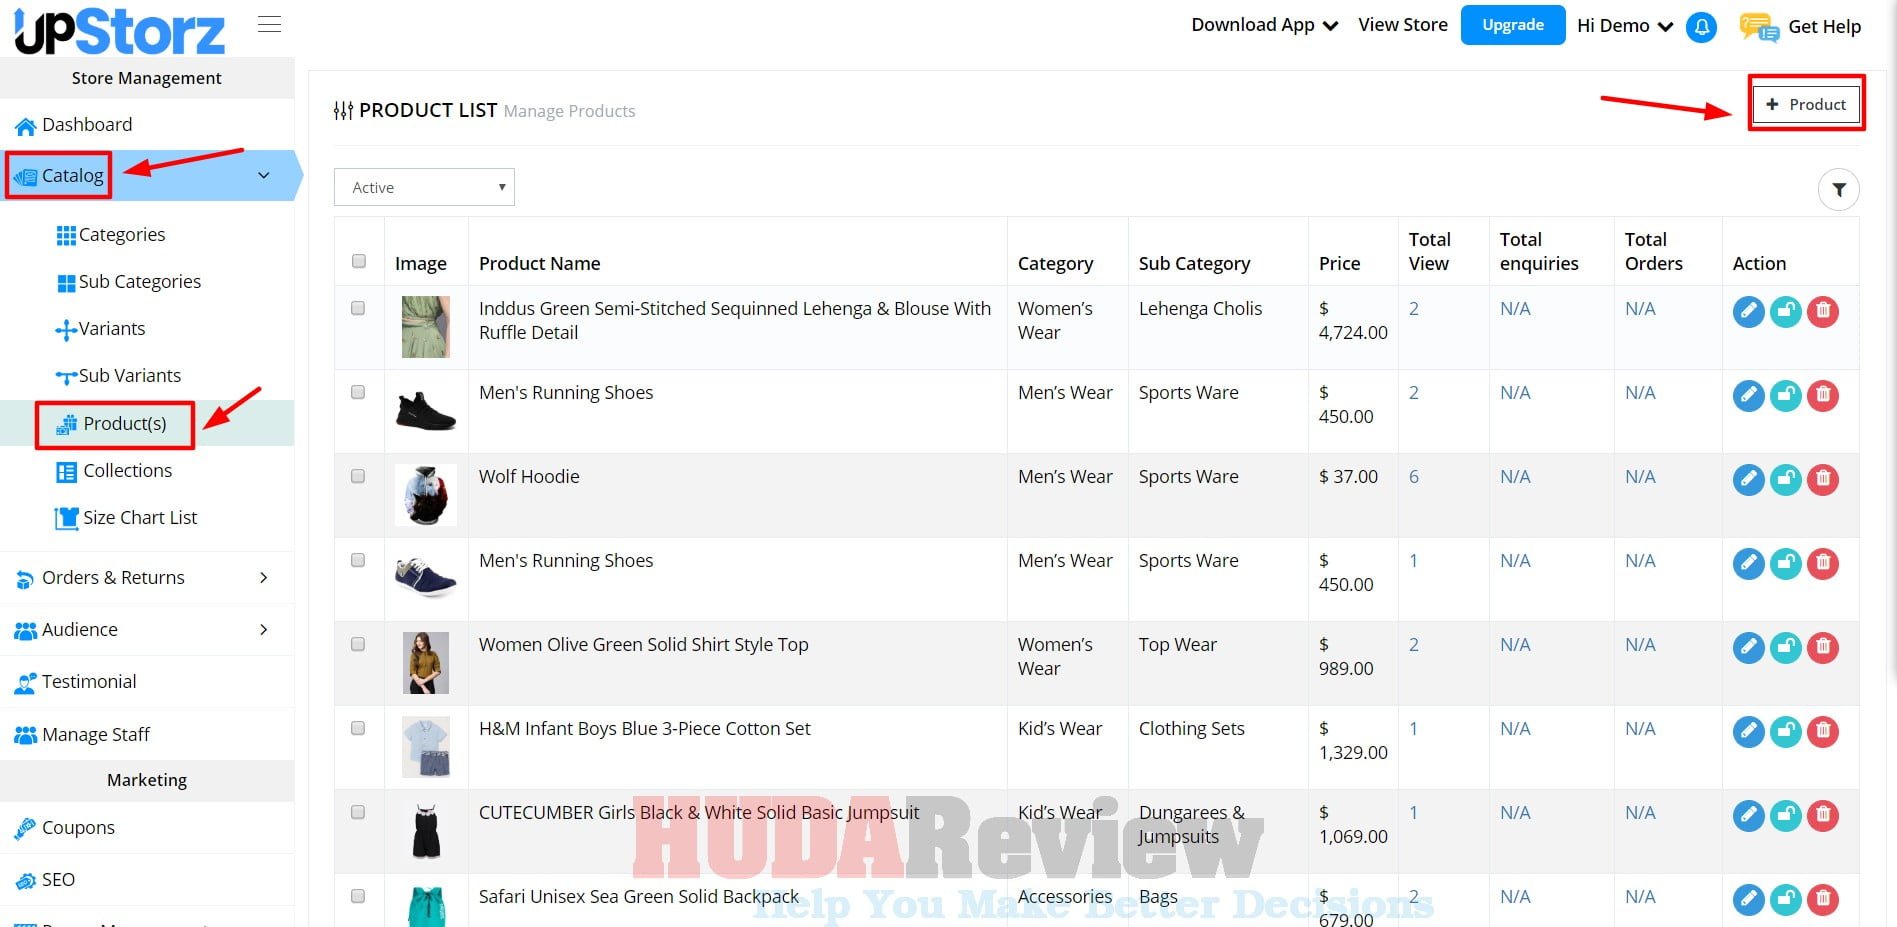
Task: Check the Inddus Green Lehenga row checkbox
Action: coord(358,308)
